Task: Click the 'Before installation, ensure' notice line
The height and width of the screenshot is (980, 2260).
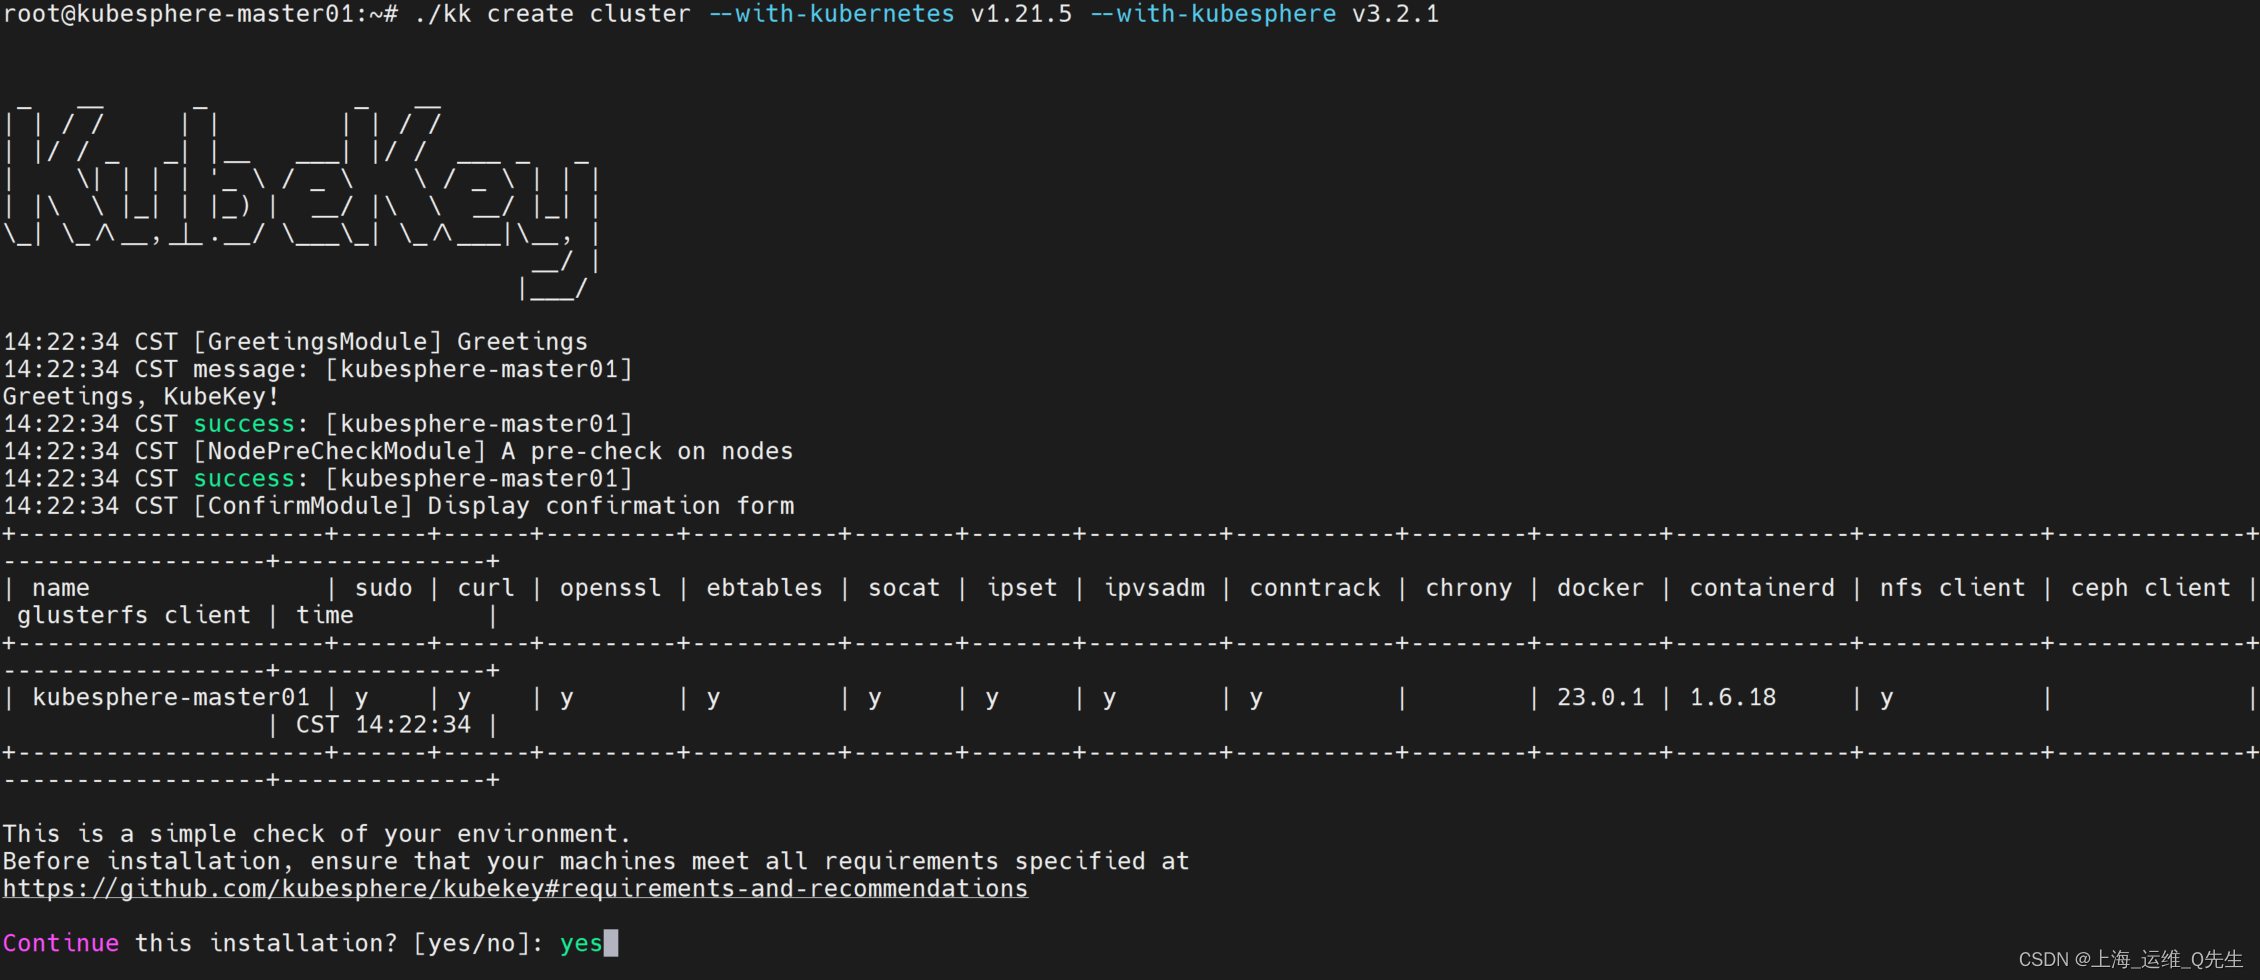Action: coord(596,861)
